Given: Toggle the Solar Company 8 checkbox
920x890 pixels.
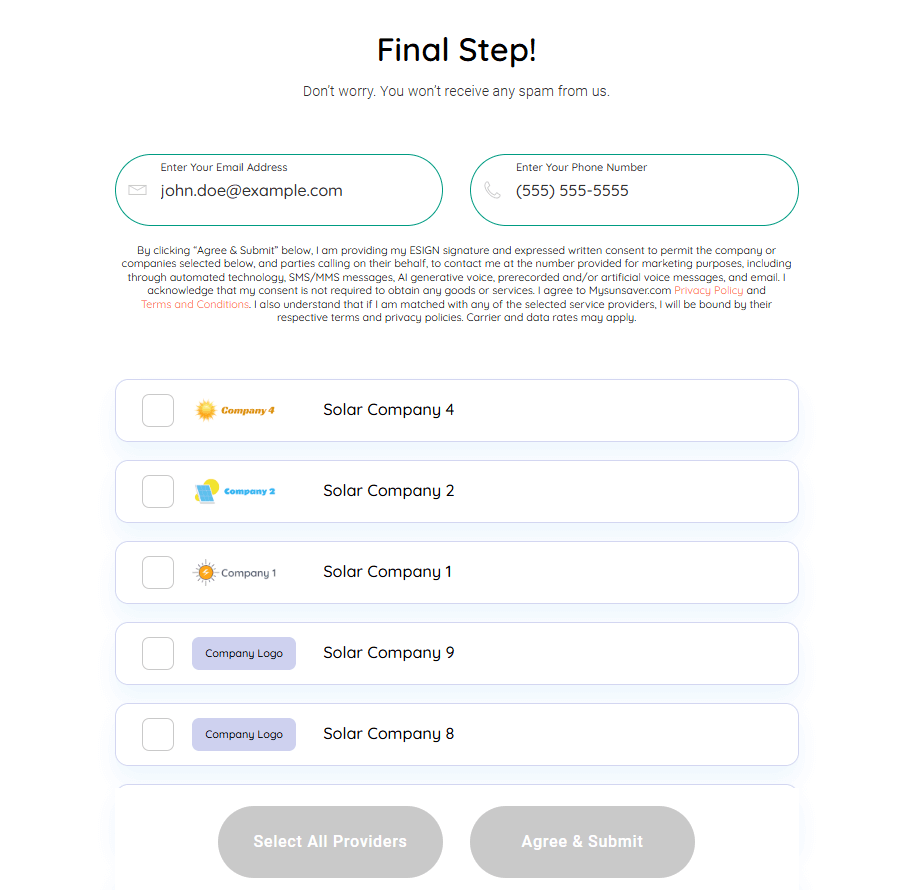Looking at the screenshot, I should (158, 734).
